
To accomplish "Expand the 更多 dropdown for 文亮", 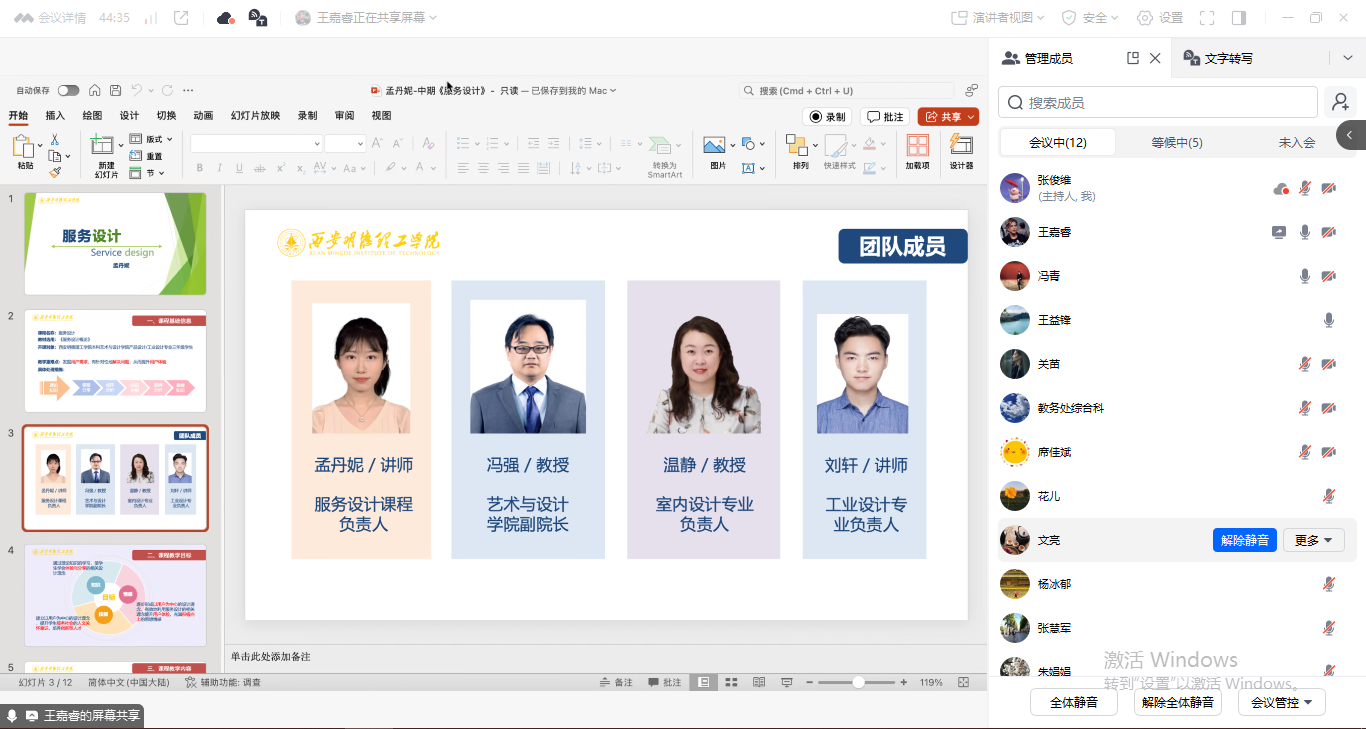I will coord(1313,540).
